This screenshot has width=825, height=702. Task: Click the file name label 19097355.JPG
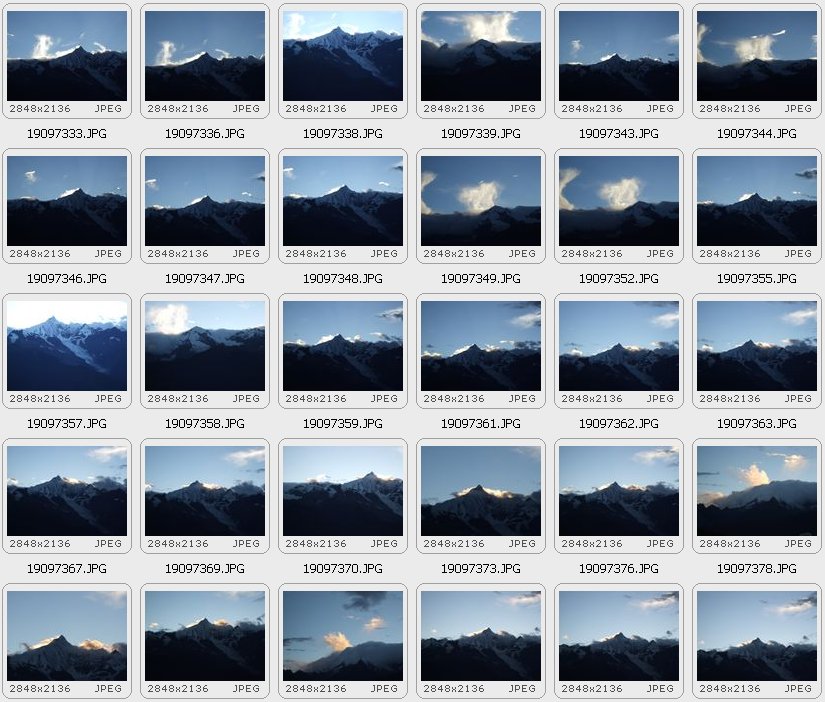(757, 278)
